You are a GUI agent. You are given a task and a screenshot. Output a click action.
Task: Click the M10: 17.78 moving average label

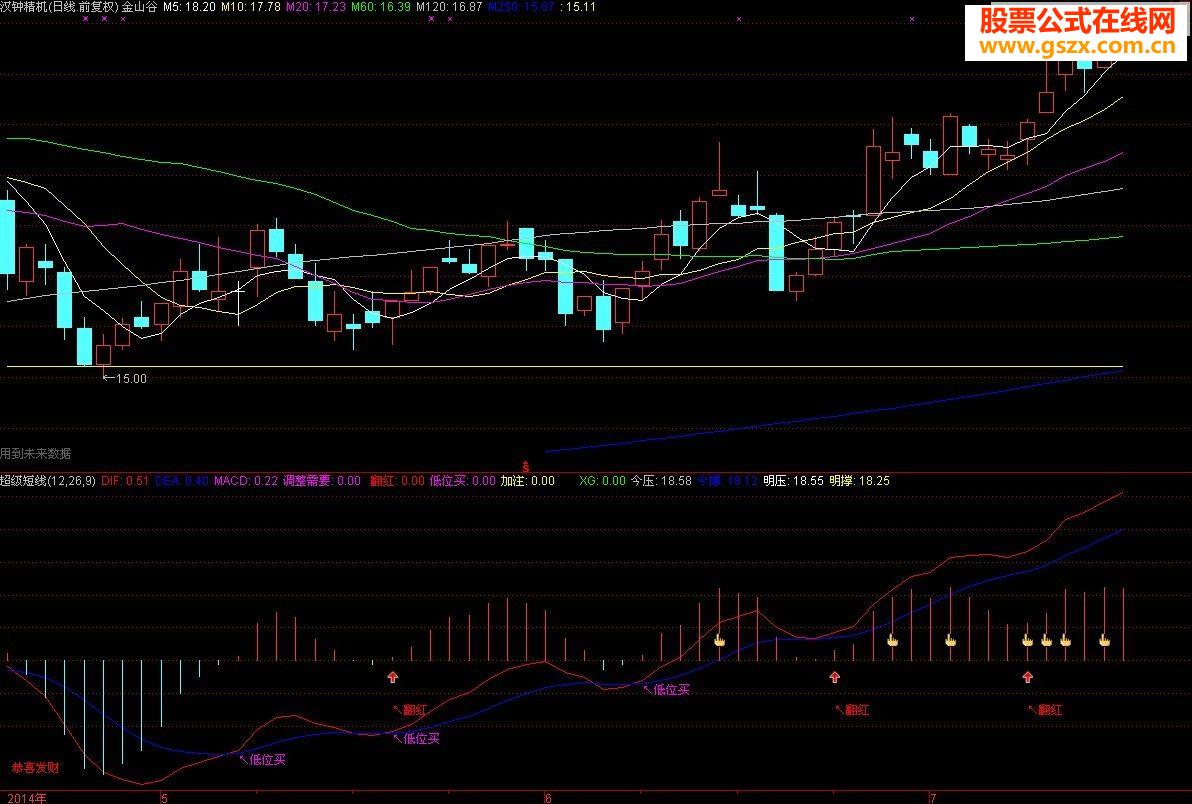point(251,7)
